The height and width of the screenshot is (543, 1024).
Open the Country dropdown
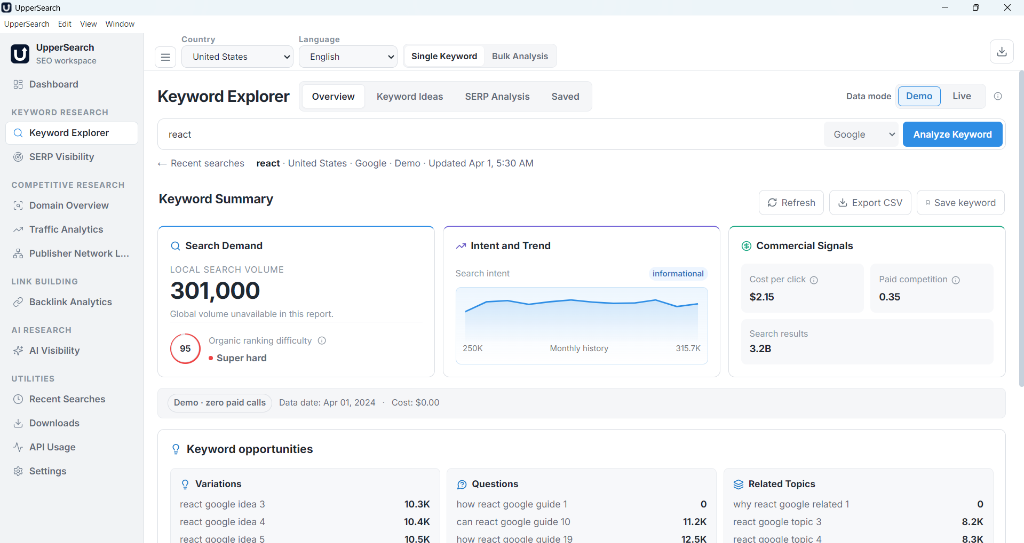(x=237, y=57)
